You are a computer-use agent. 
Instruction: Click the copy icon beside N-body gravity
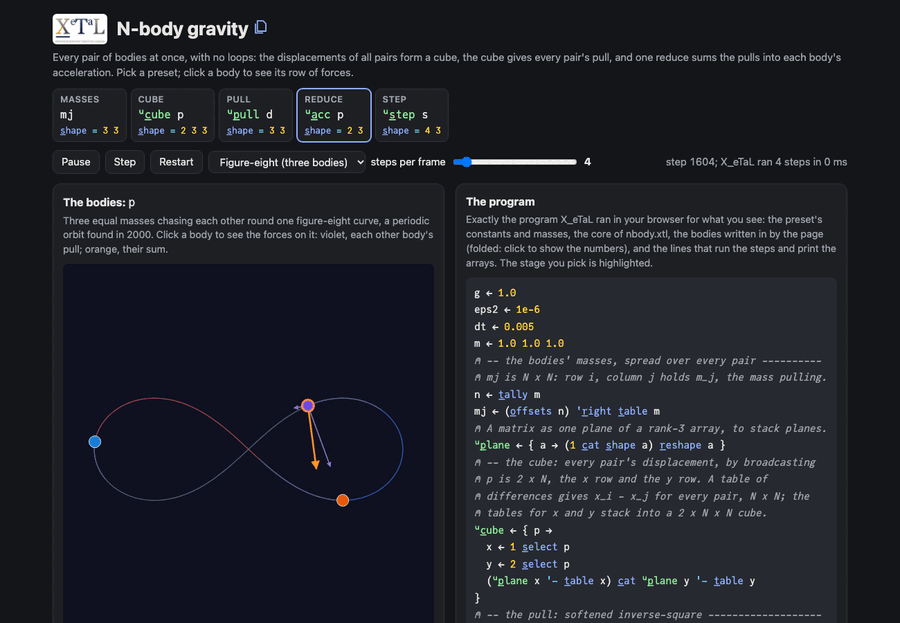[261, 27]
